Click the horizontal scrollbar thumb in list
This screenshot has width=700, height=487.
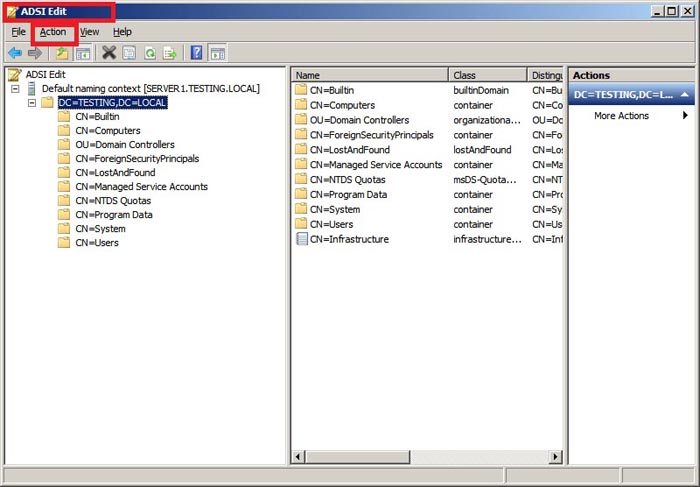coord(358,457)
